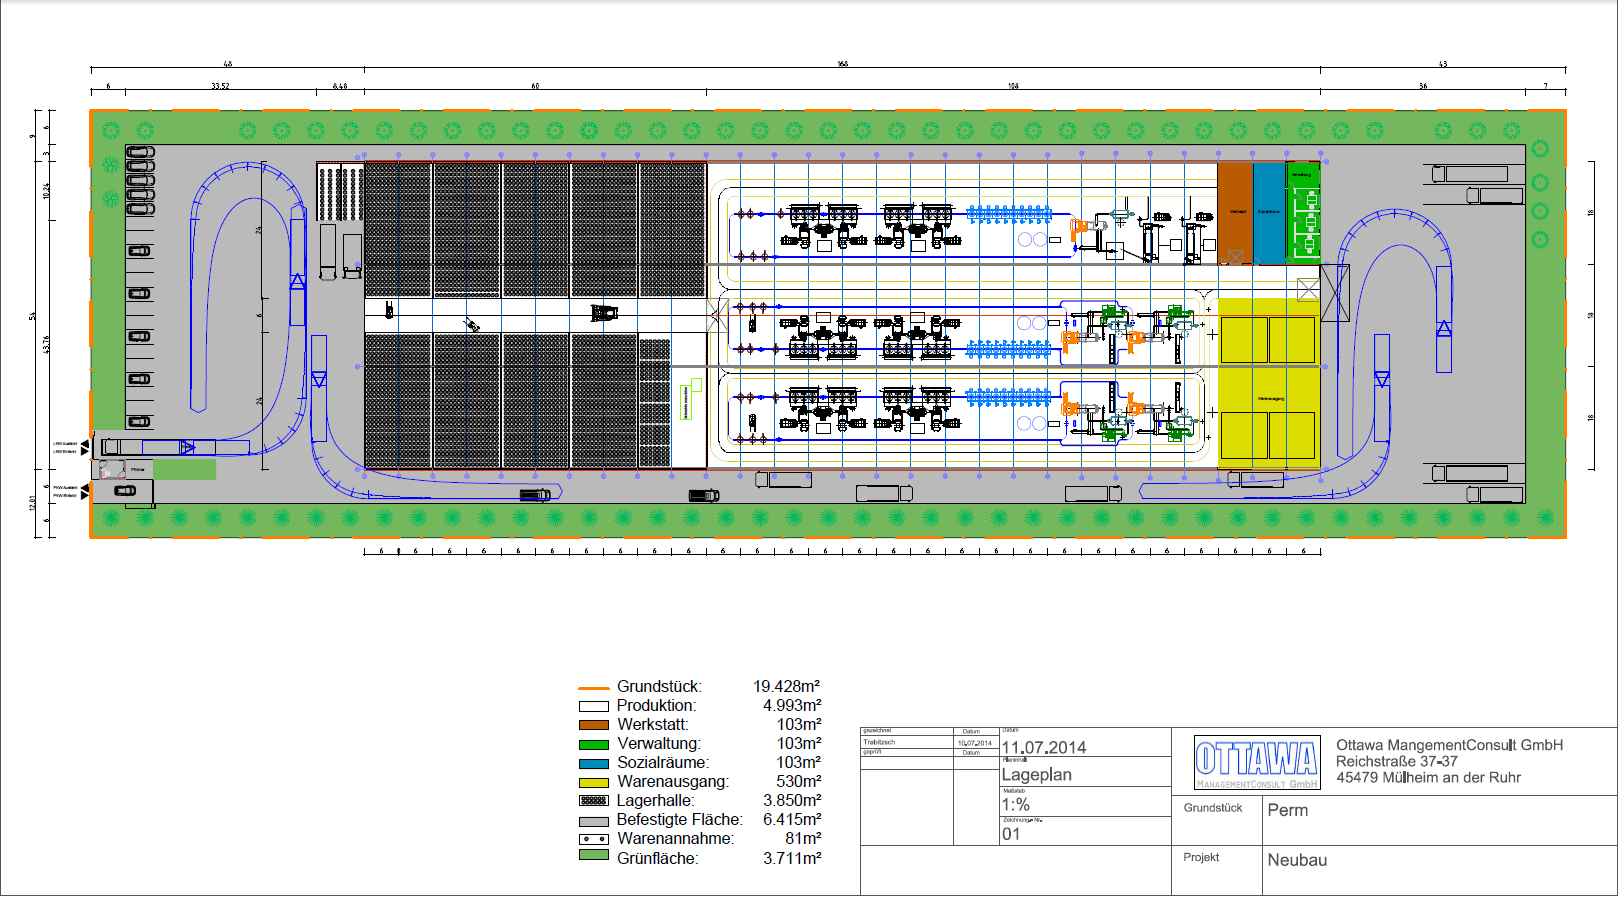The image size is (1618, 915).
Task: Click the scale value '1:%'
Action: (x=1016, y=805)
